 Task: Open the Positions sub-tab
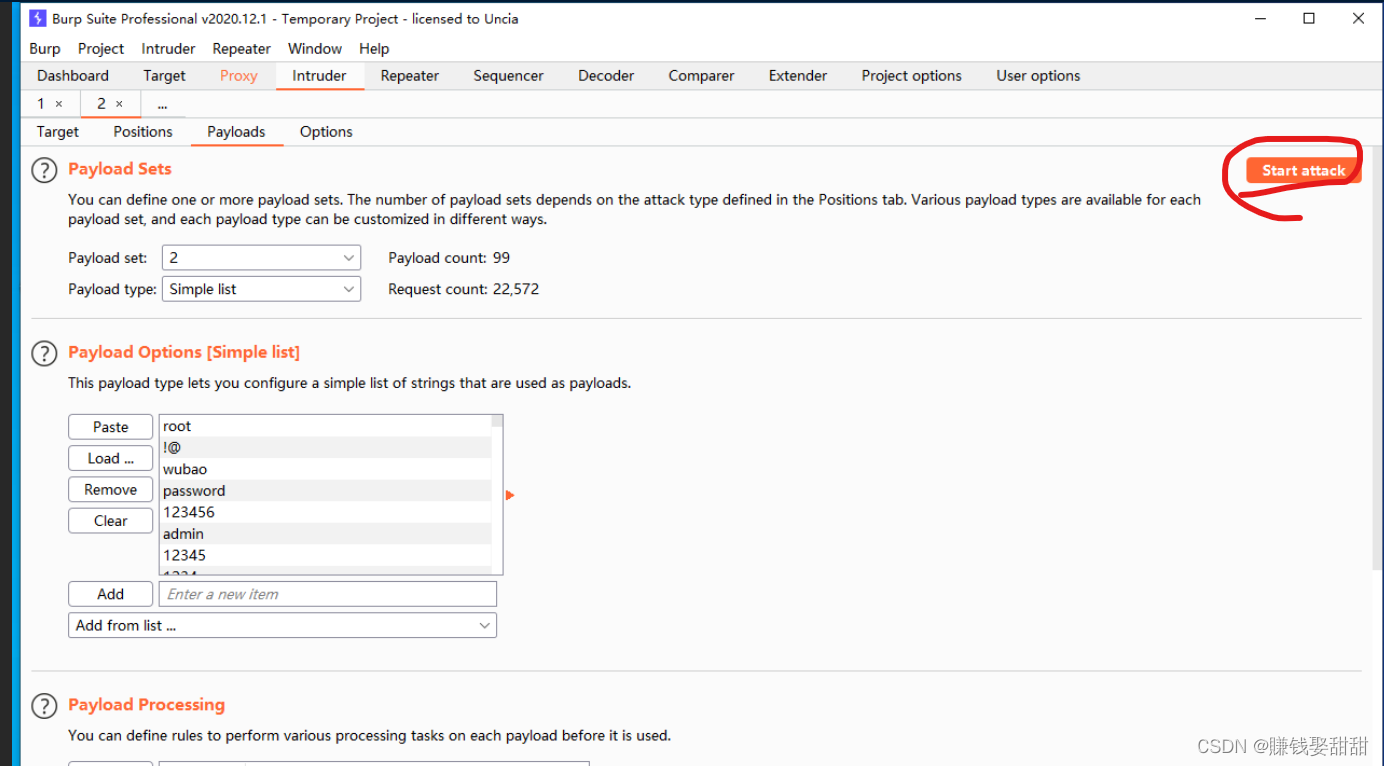click(x=143, y=132)
